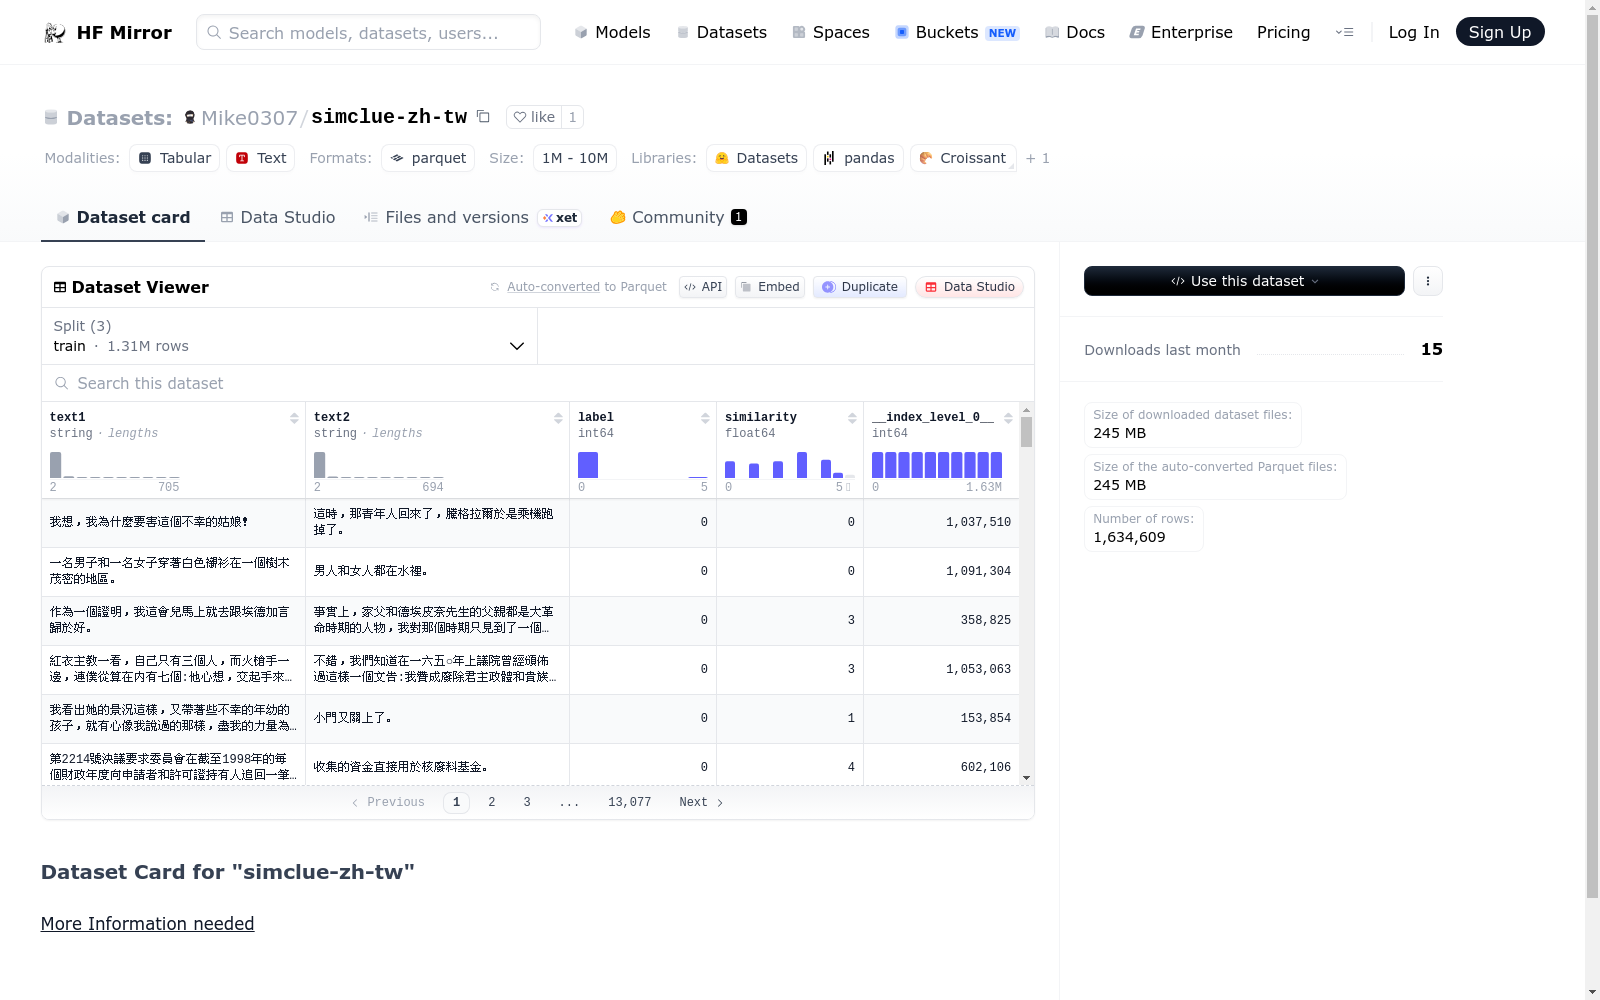Go to Pricing page
1600x1000 pixels.
point(1283,32)
